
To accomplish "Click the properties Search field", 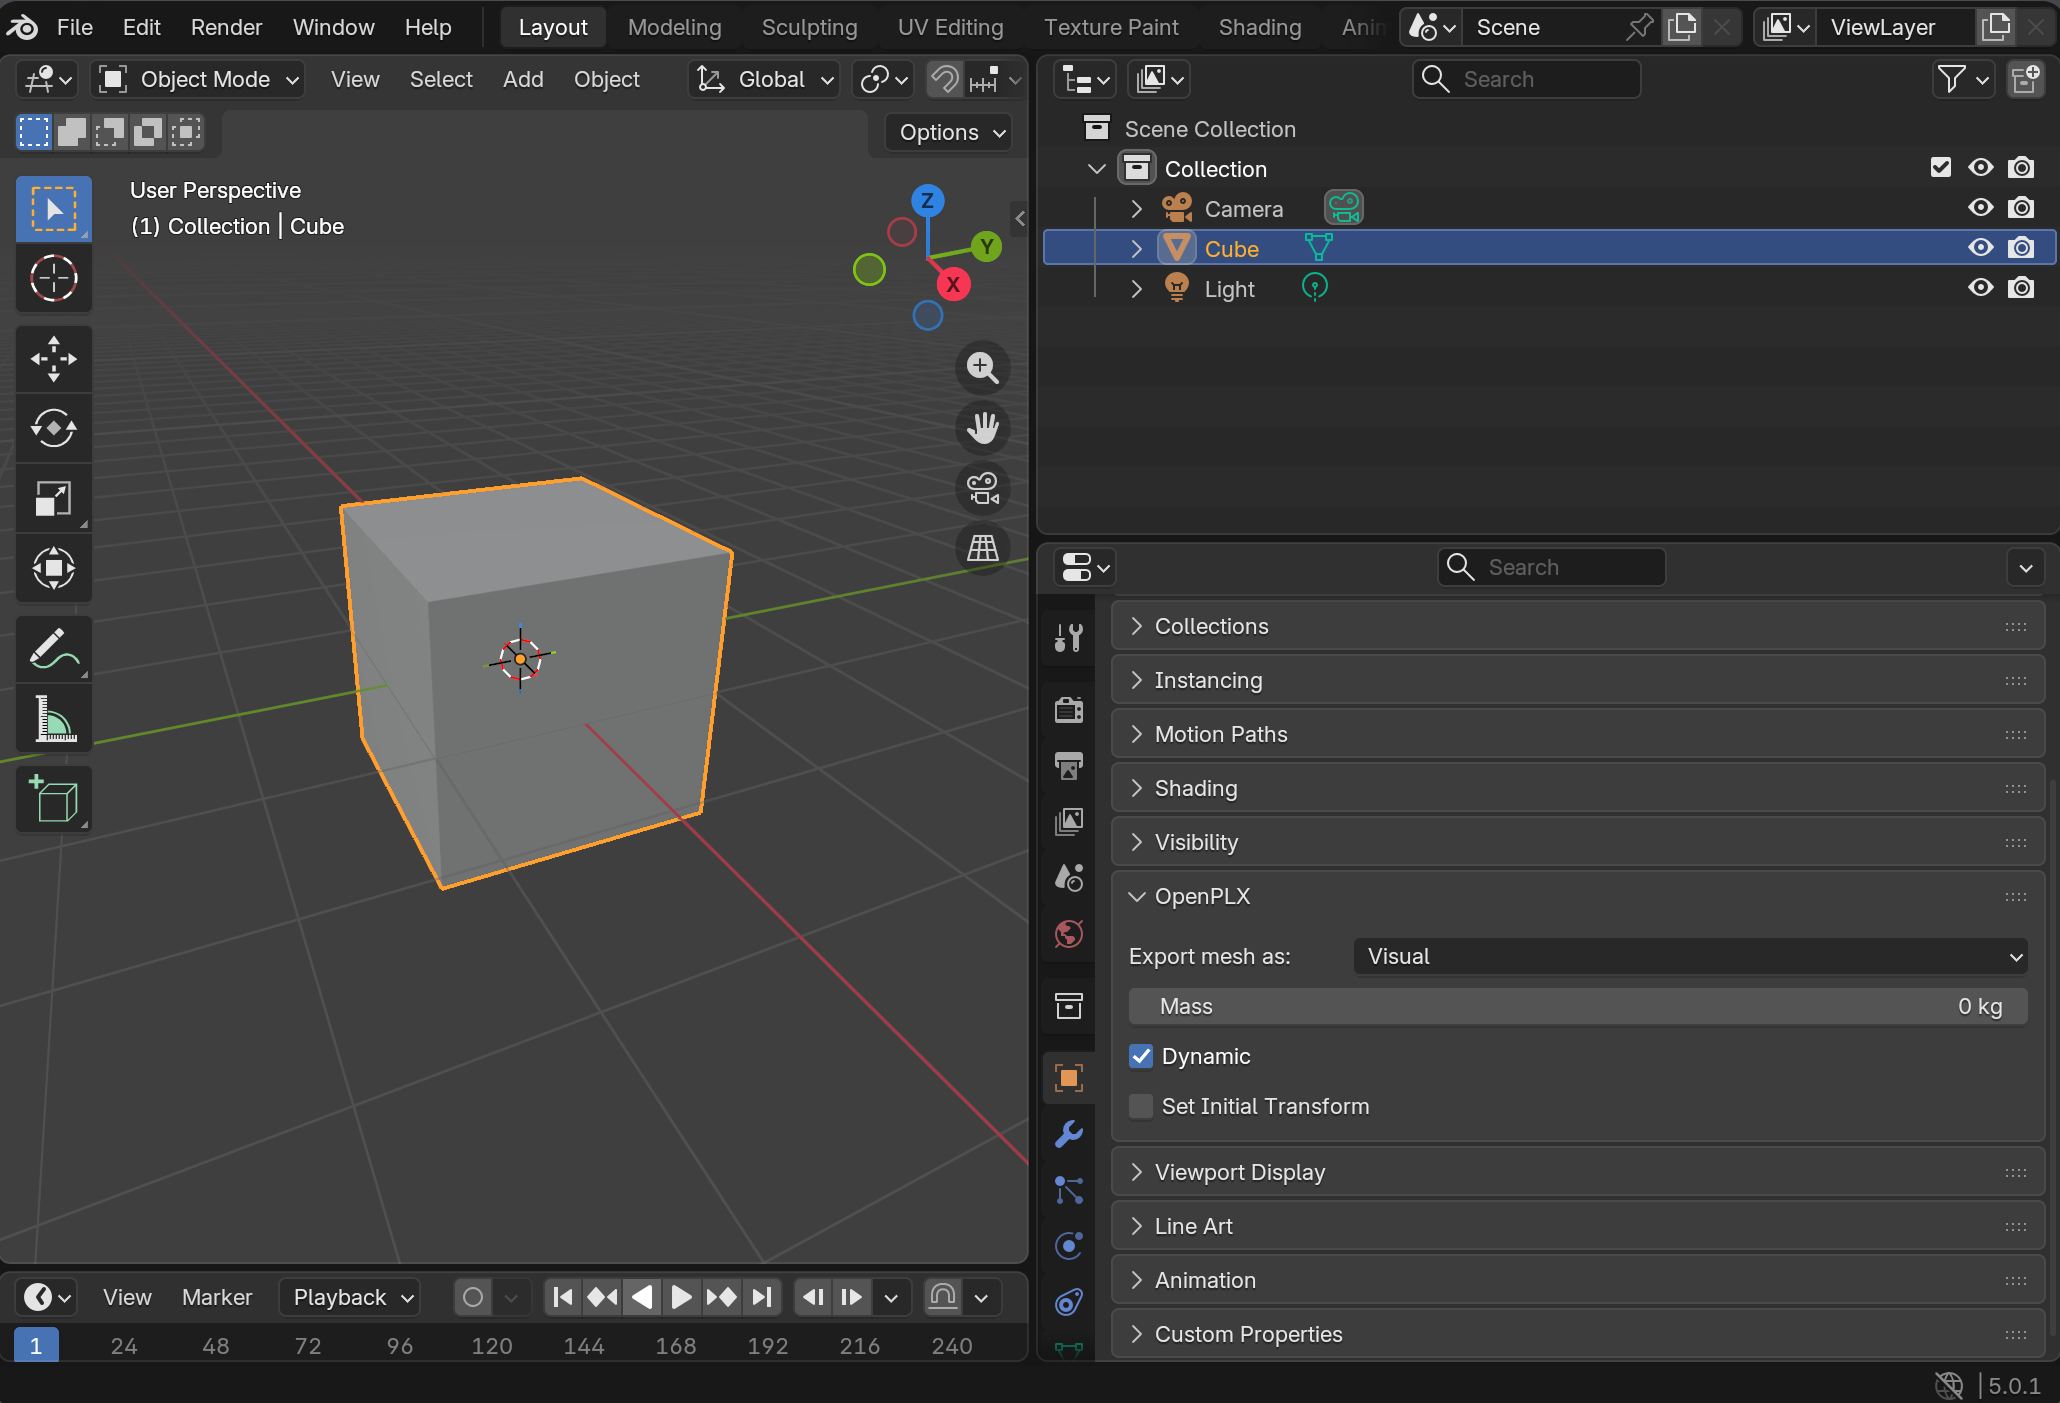I will (x=1551, y=567).
